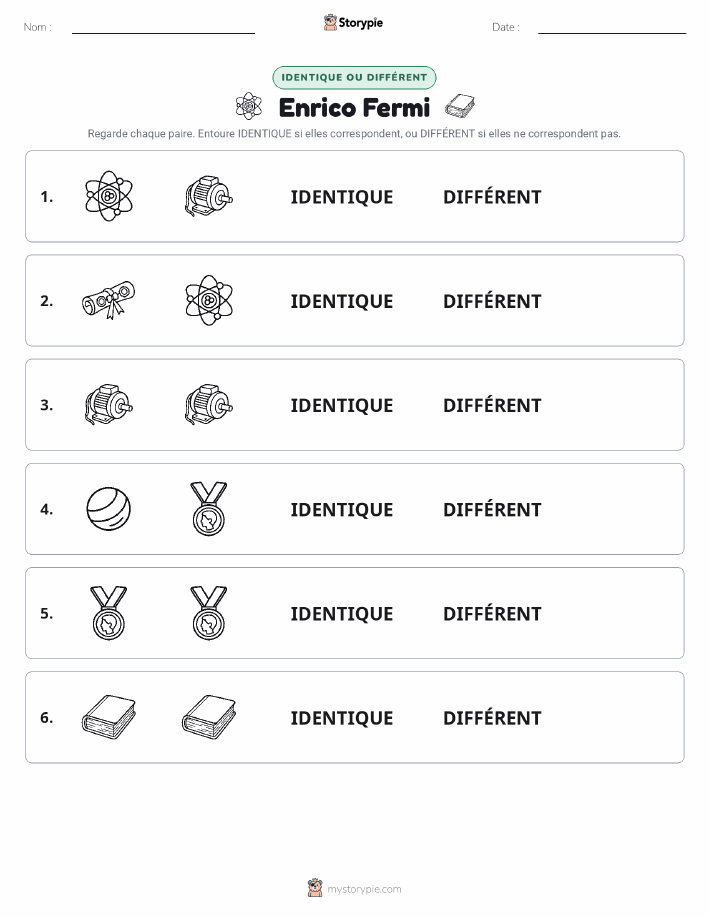The height and width of the screenshot is (917, 709).
Task: Click the left motor icon in row 3
Action: (109, 404)
